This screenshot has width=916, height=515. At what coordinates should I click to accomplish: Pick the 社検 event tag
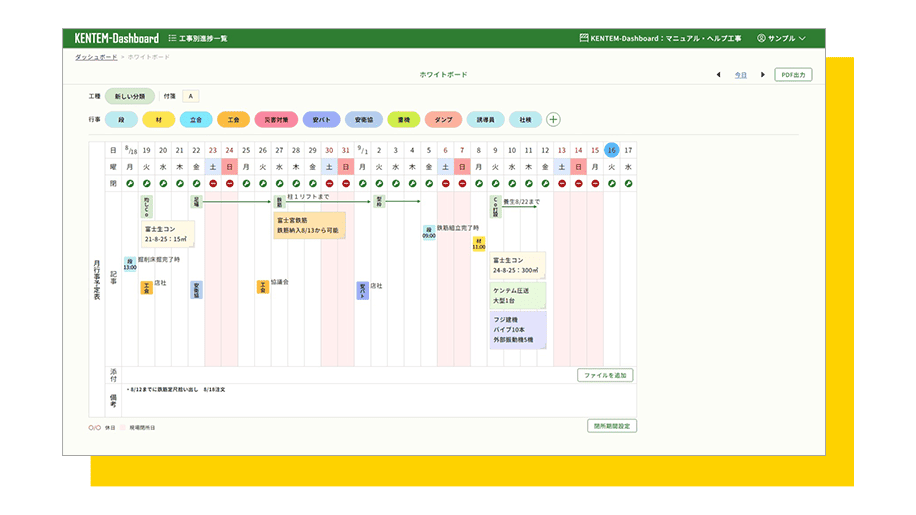click(x=525, y=120)
